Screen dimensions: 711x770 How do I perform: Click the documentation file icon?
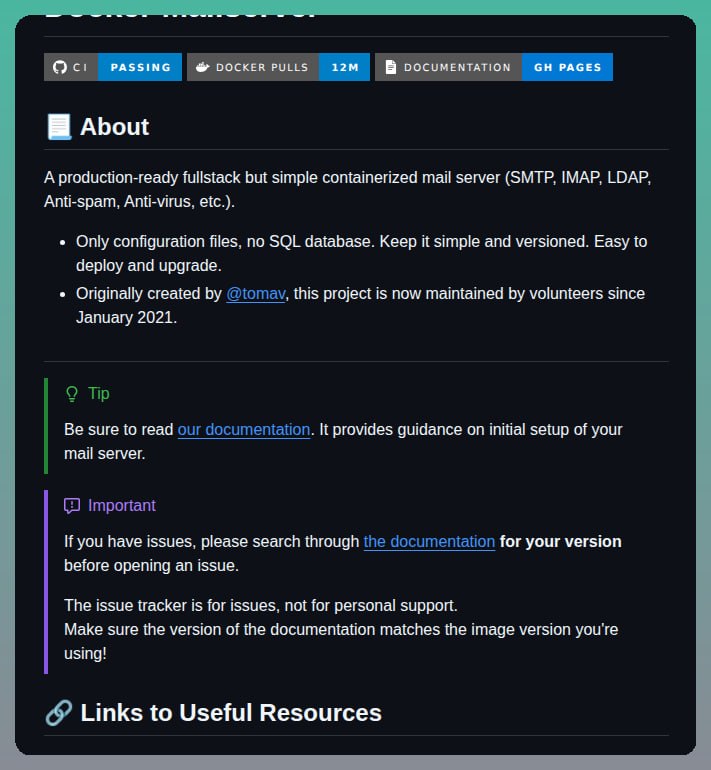(391, 67)
